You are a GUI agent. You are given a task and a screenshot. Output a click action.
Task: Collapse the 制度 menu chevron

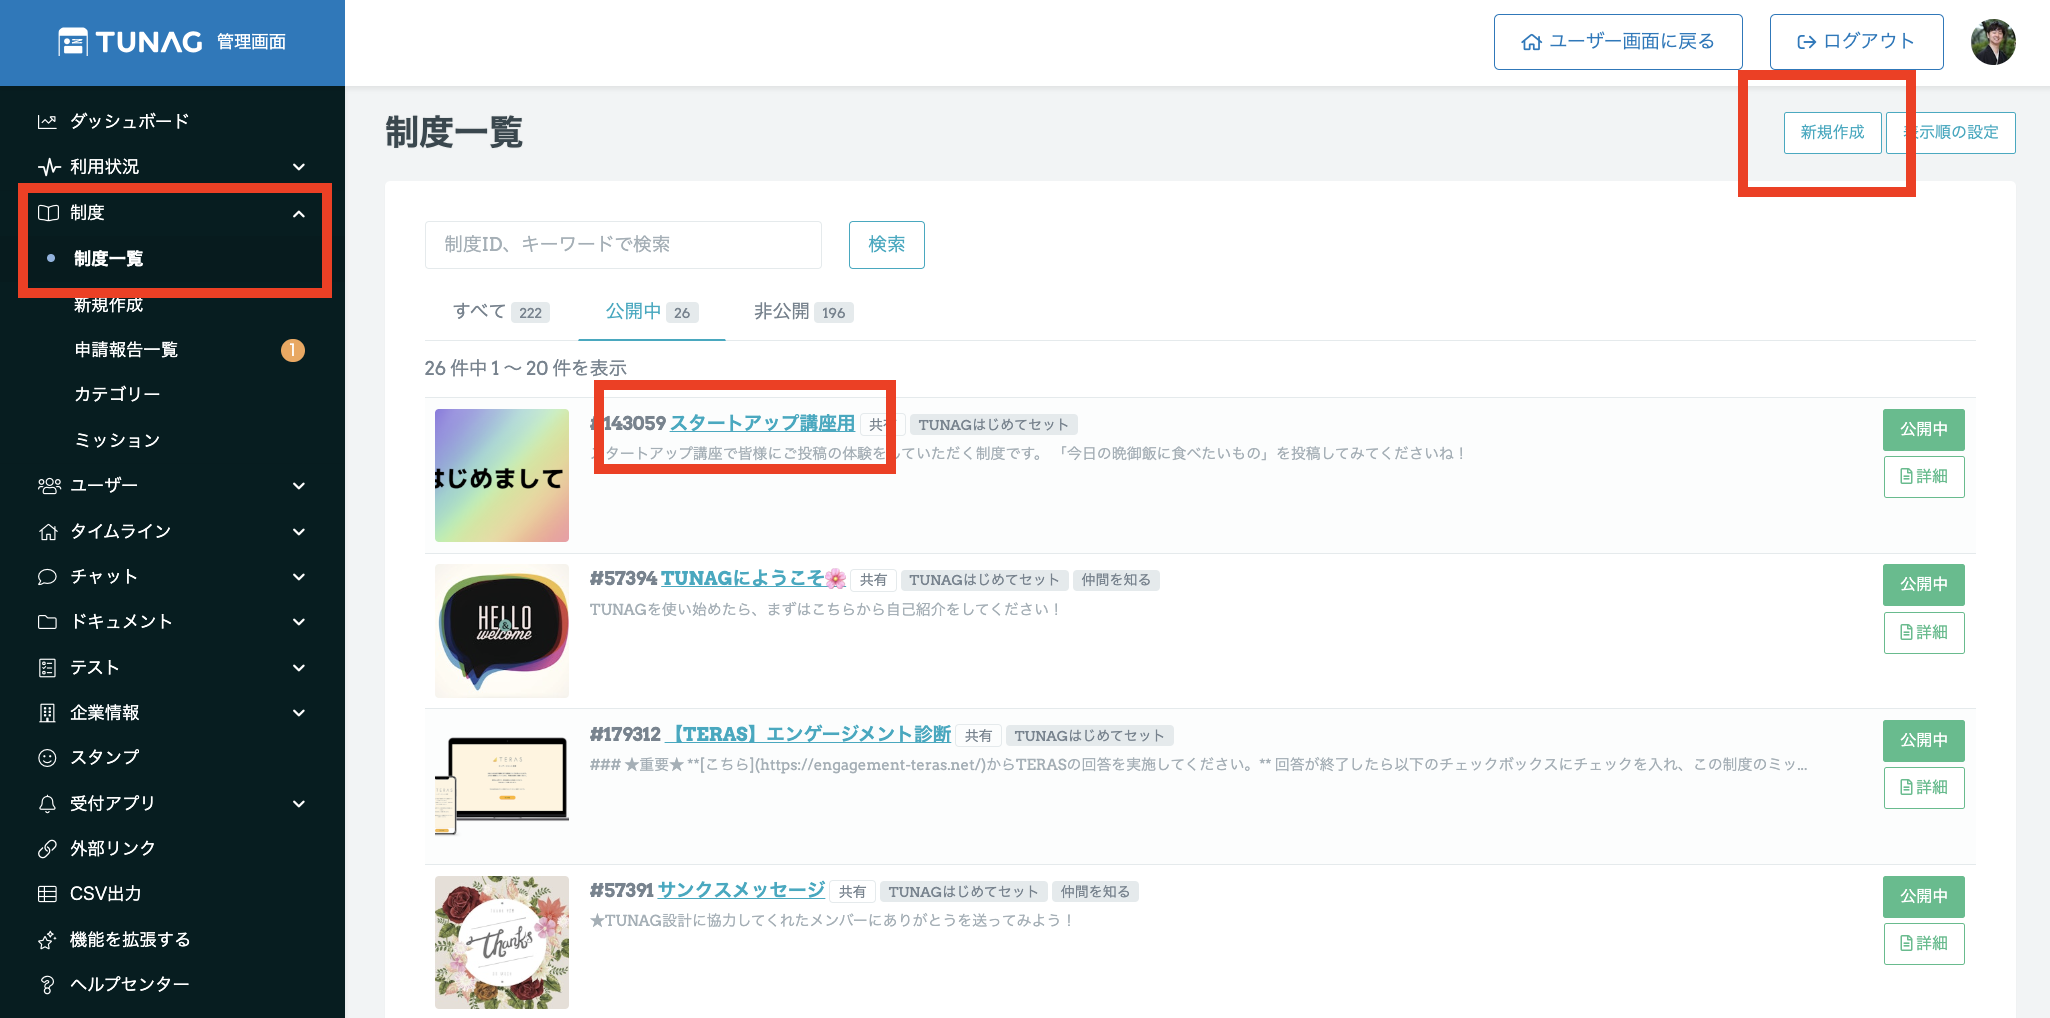(298, 213)
